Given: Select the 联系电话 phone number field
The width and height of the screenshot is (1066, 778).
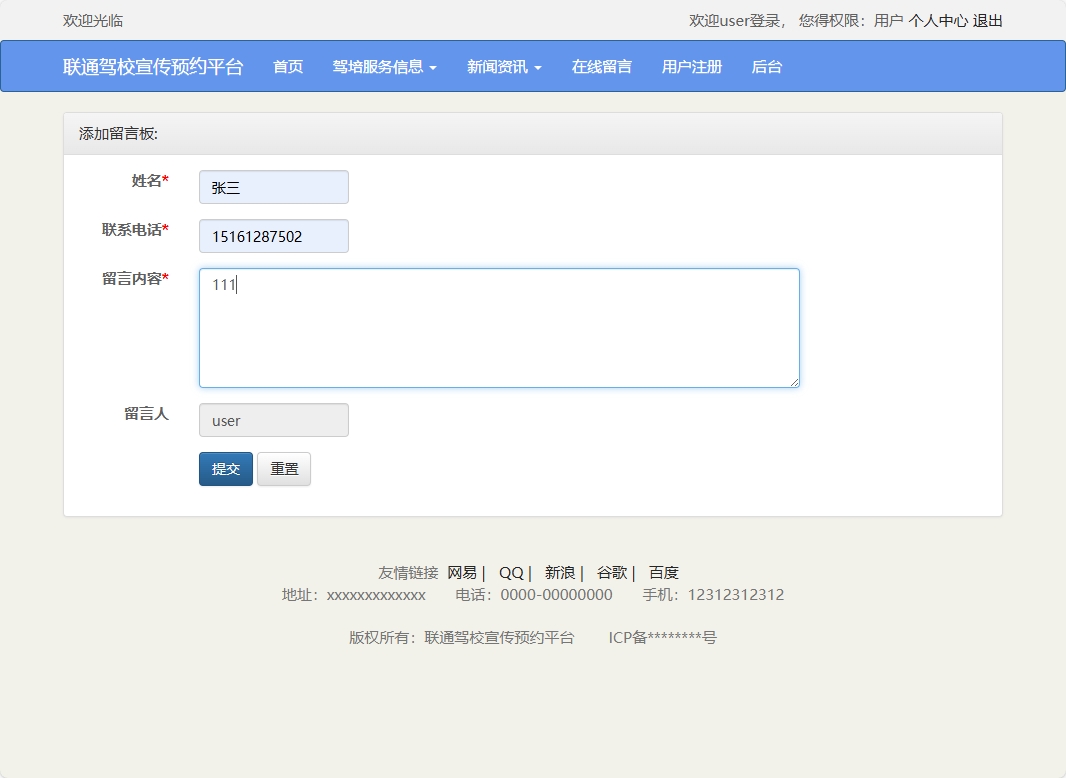Looking at the screenshot, I should [x=273, y=236].
